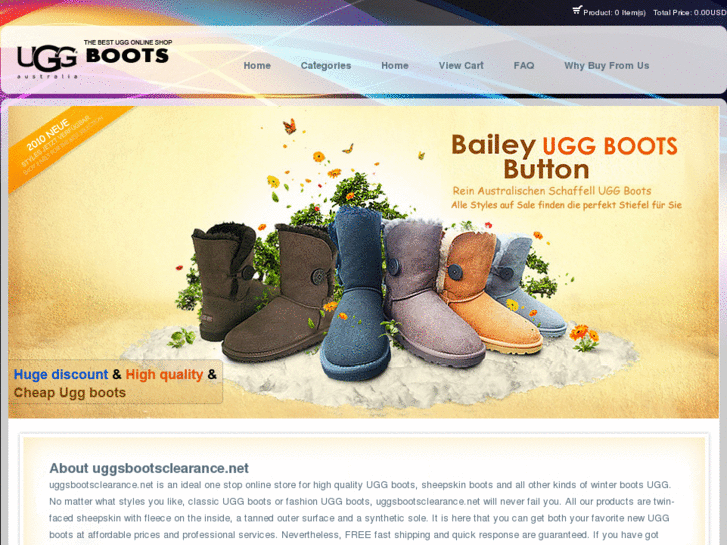The image size is (727, 545).
Task: Click Total Price: 0.00USD text
Action: pyautogui.click(x=690, y=13)
